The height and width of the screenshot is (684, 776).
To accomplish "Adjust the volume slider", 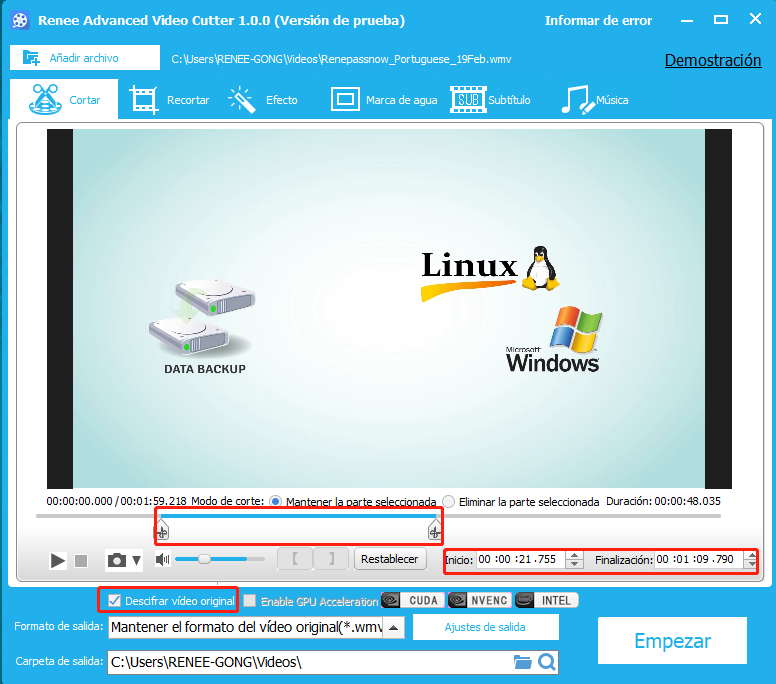I will 219,559.
